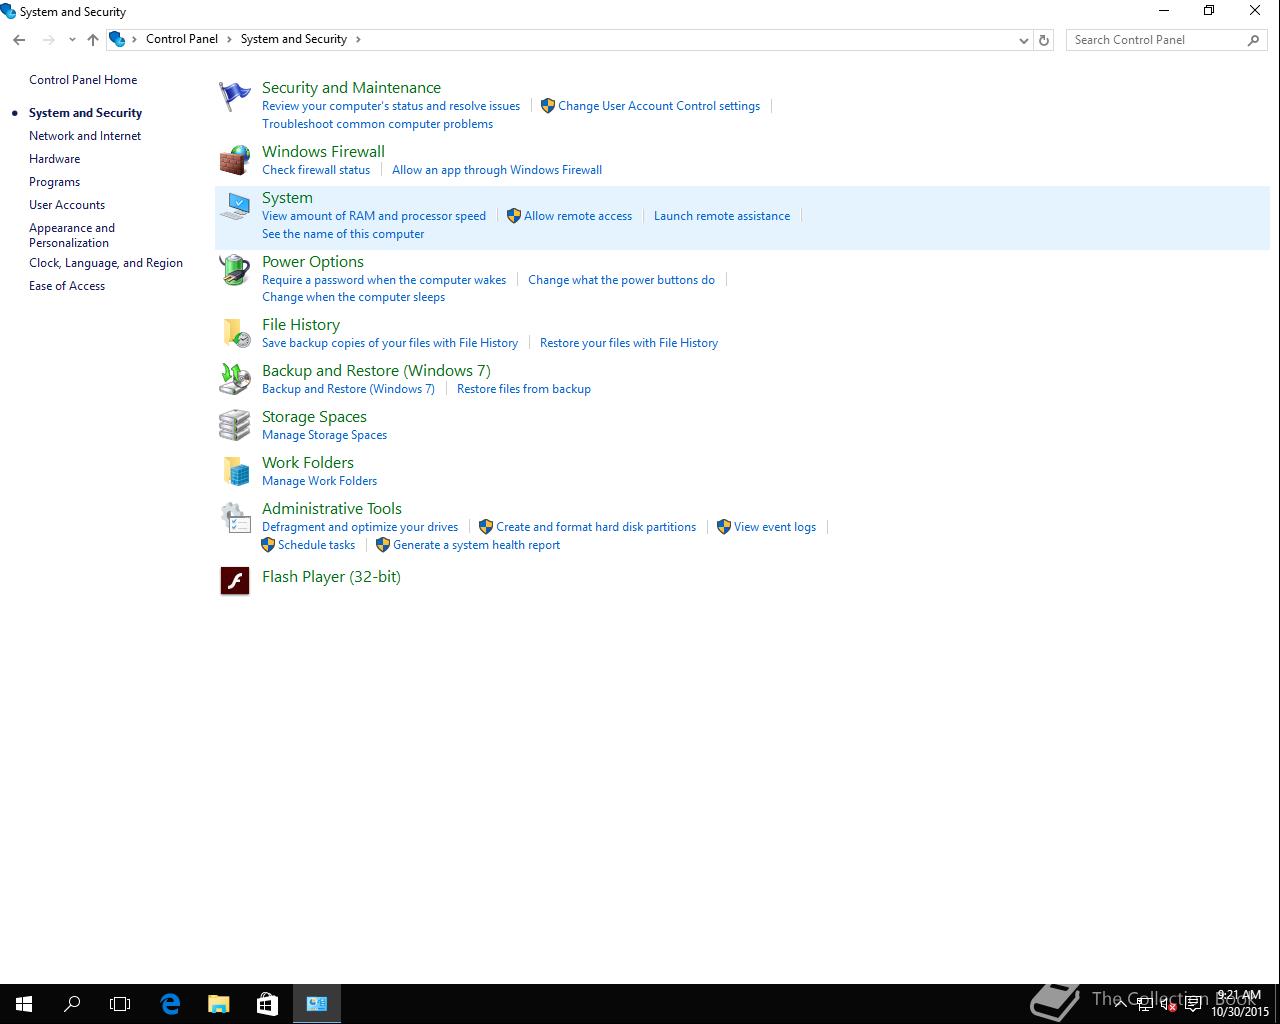
Task: Open Clock, Language, and Region category
Action: click(106, 263)
